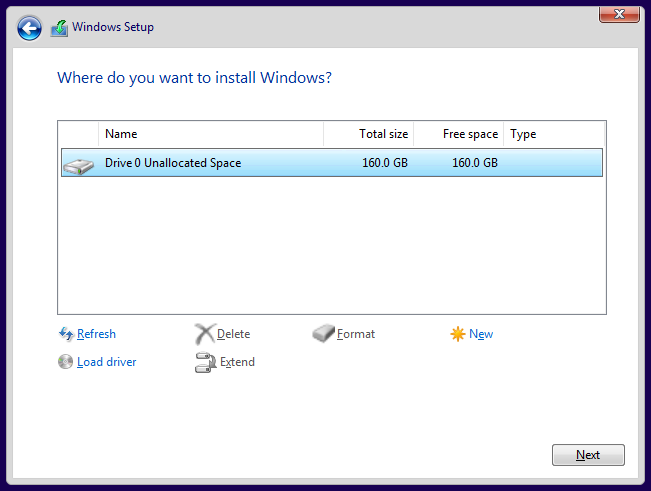Viewport: 651px width, 491px height.
Task: Click the Windows Setup title bar icon
Action: (x=60, y=28)
